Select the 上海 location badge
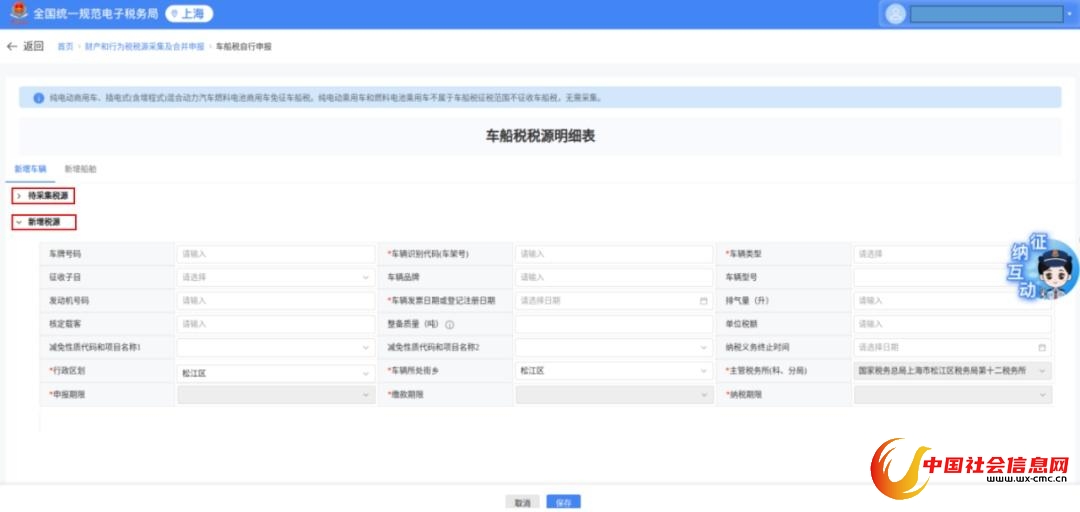The height and width of the screenshot is (512, 1080). (189, 14)
